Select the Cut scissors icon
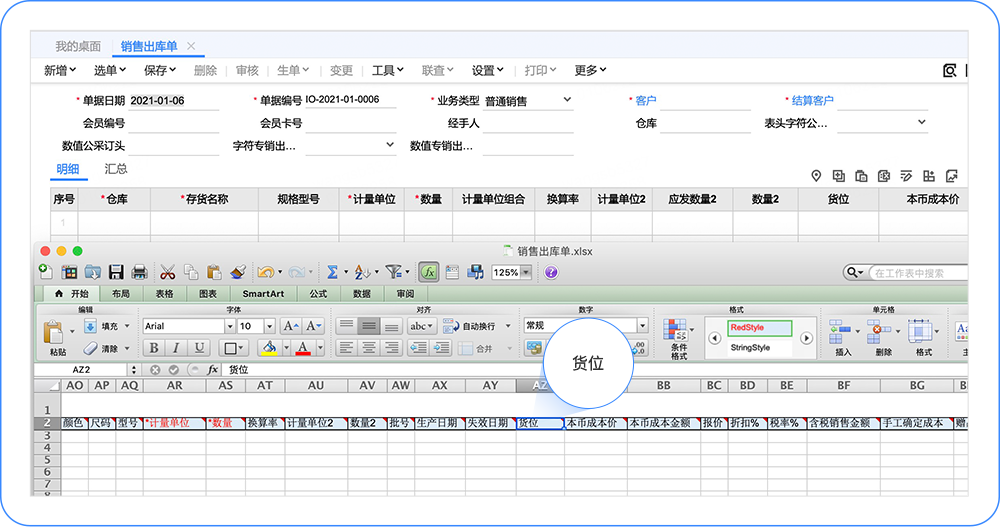 (x=167, y=272)
